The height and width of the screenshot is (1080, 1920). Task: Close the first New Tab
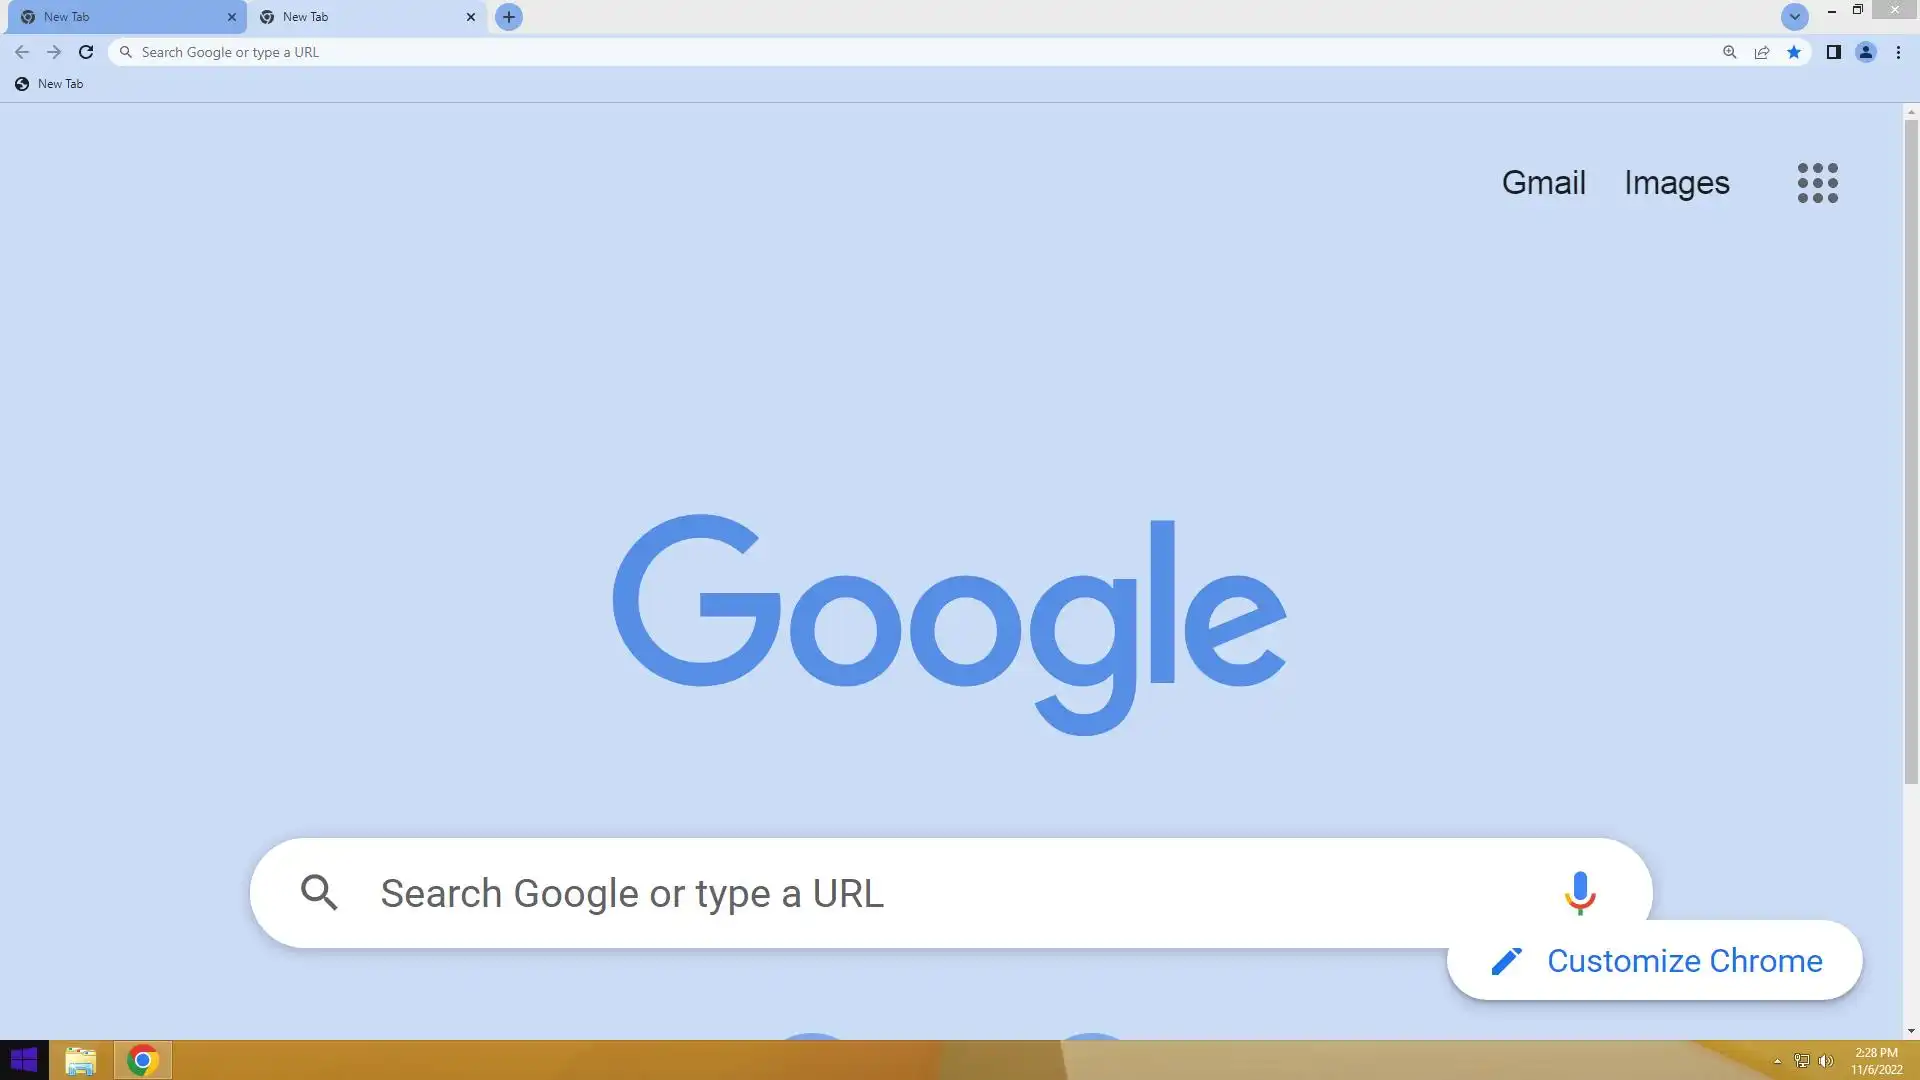click(x=232, y=17)
